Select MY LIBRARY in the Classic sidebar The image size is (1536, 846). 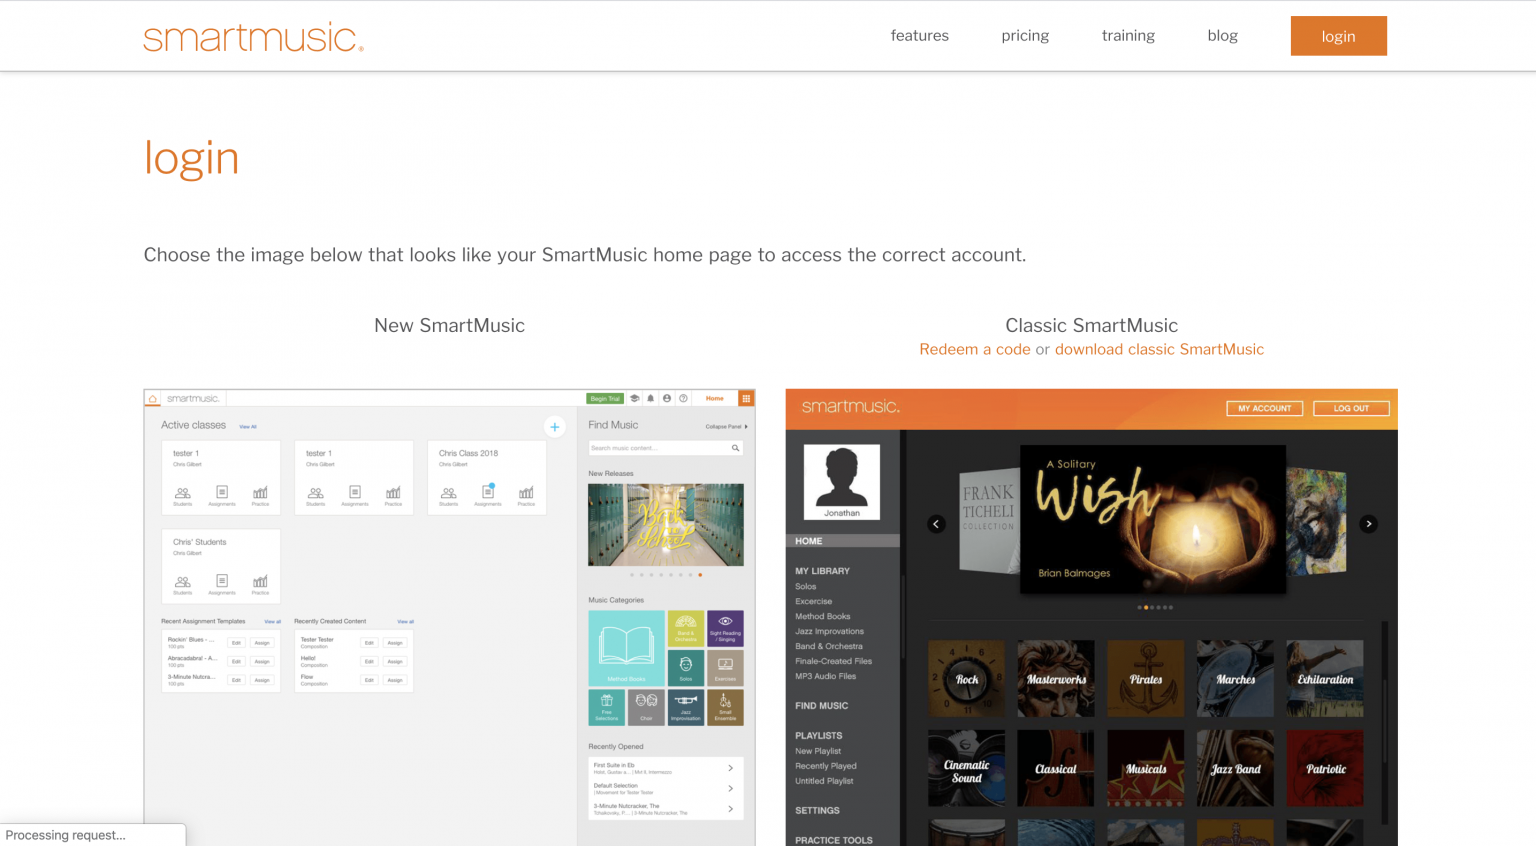(x=822, y=571)
